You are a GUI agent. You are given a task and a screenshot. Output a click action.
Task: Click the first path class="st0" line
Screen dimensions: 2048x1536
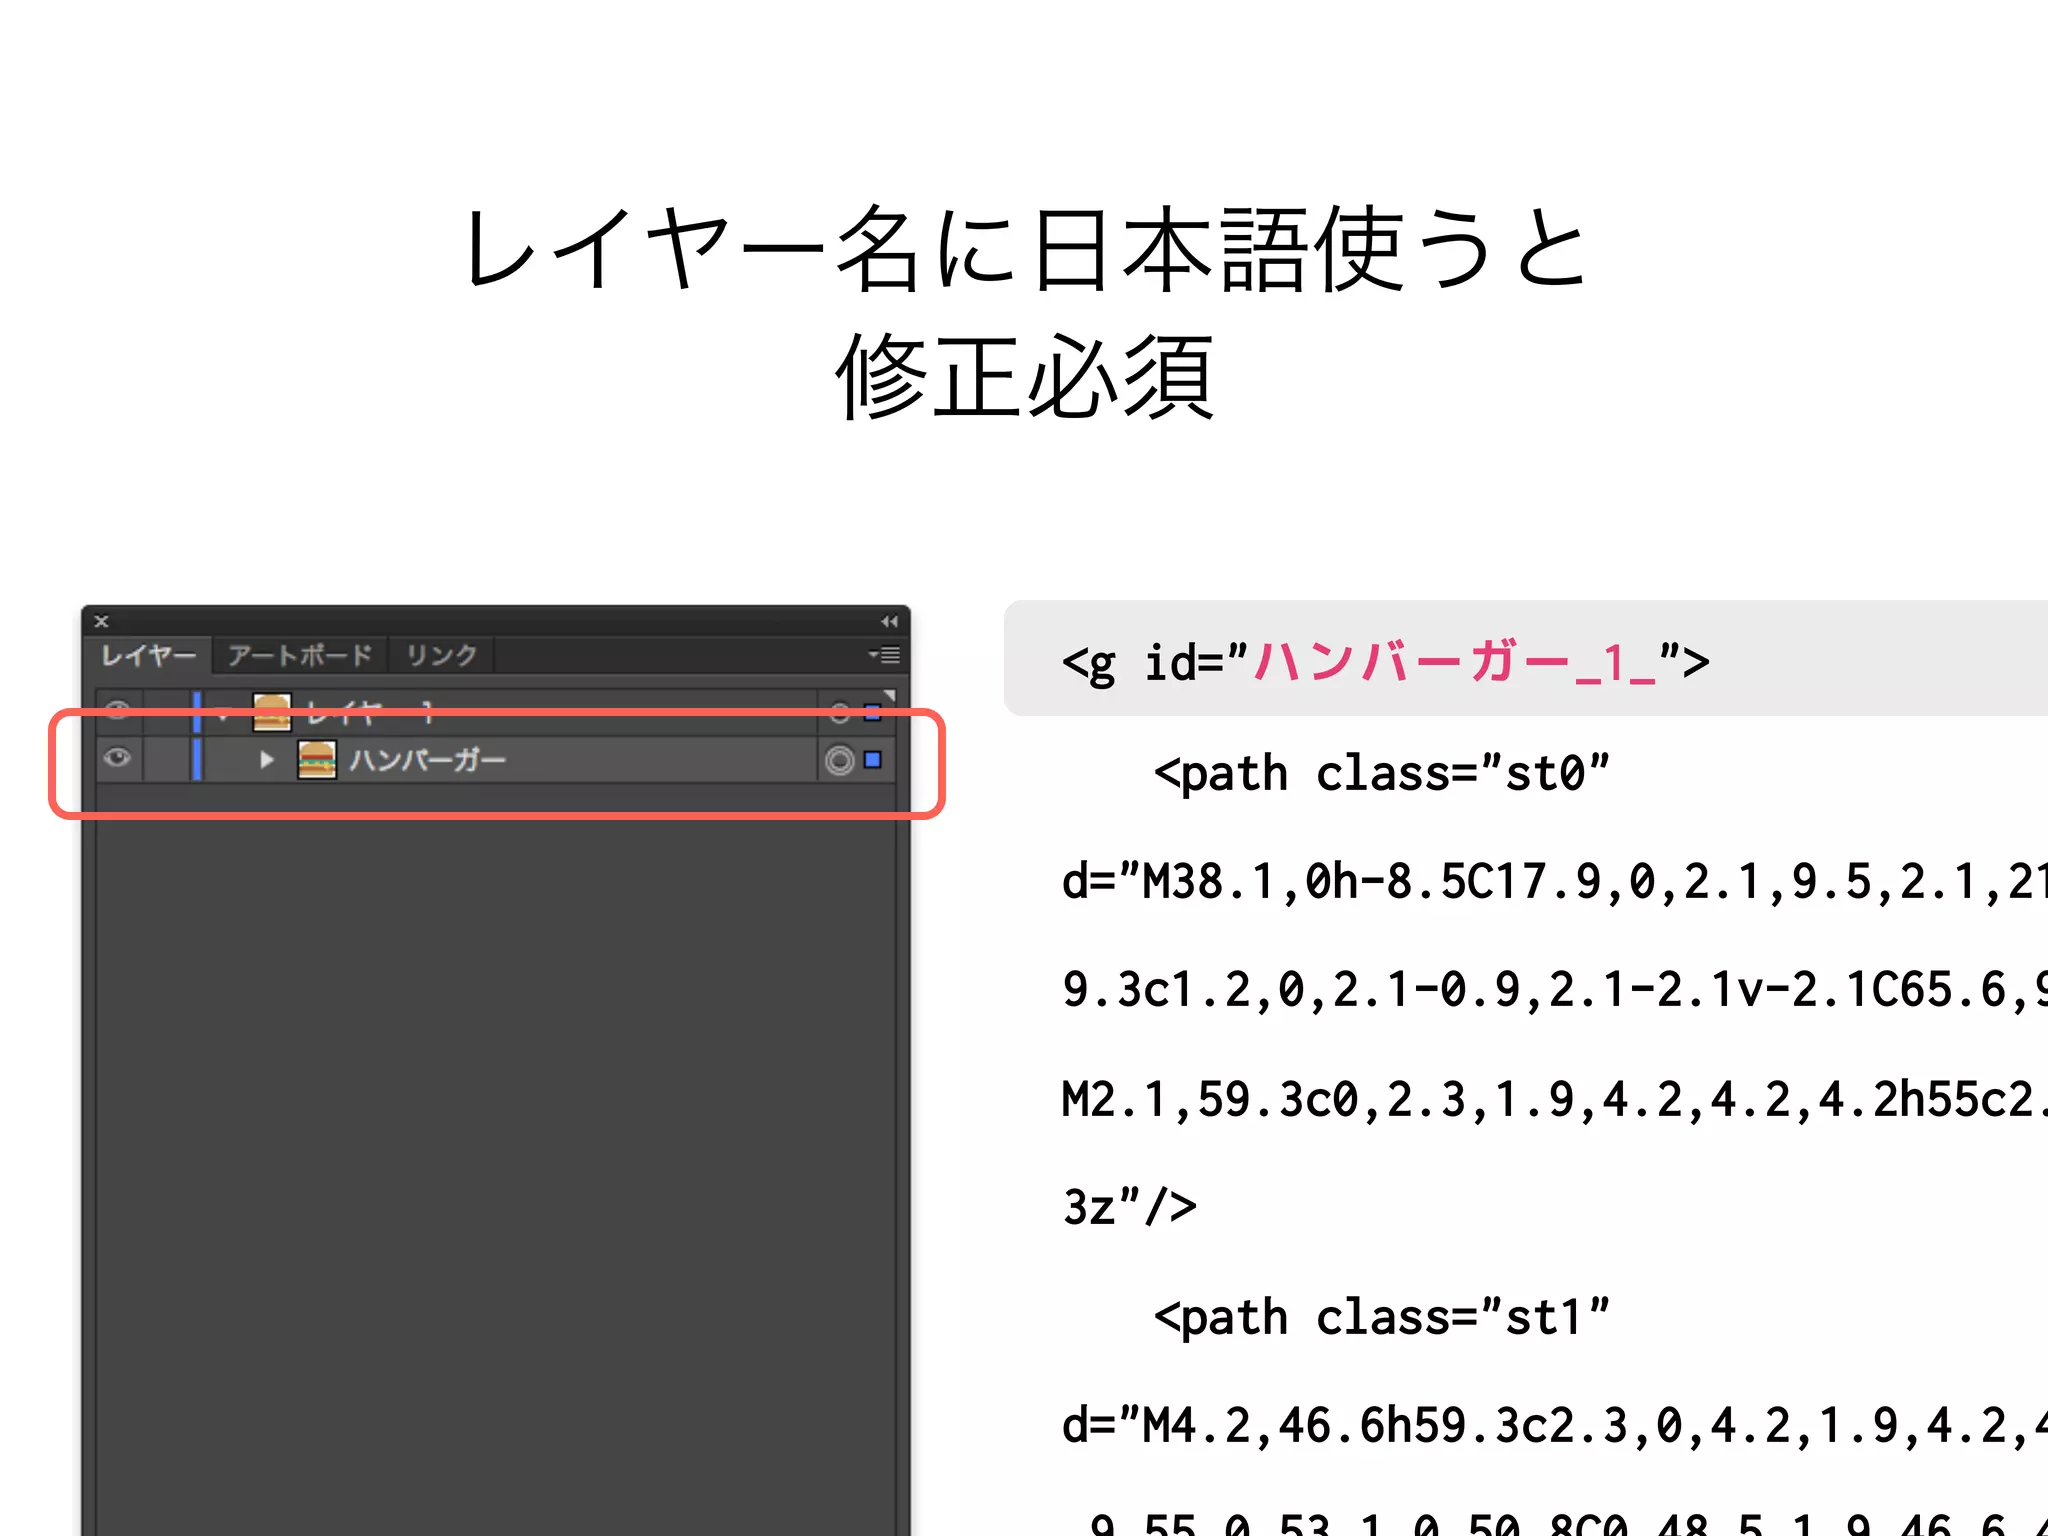(x=1382, y=773)
